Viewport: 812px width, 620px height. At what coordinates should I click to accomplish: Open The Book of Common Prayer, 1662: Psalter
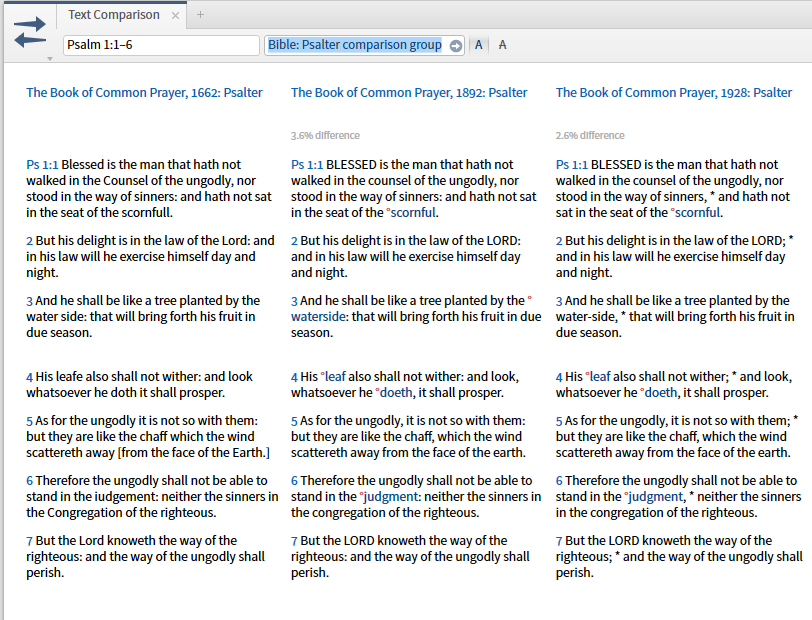(x=143, y=92)
